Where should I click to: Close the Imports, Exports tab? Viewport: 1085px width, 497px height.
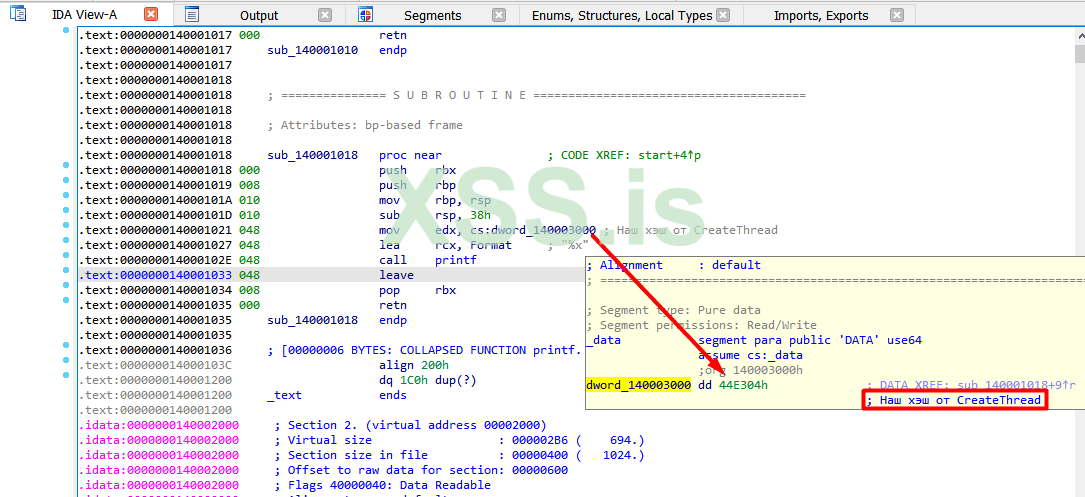[x=897, y=15]
